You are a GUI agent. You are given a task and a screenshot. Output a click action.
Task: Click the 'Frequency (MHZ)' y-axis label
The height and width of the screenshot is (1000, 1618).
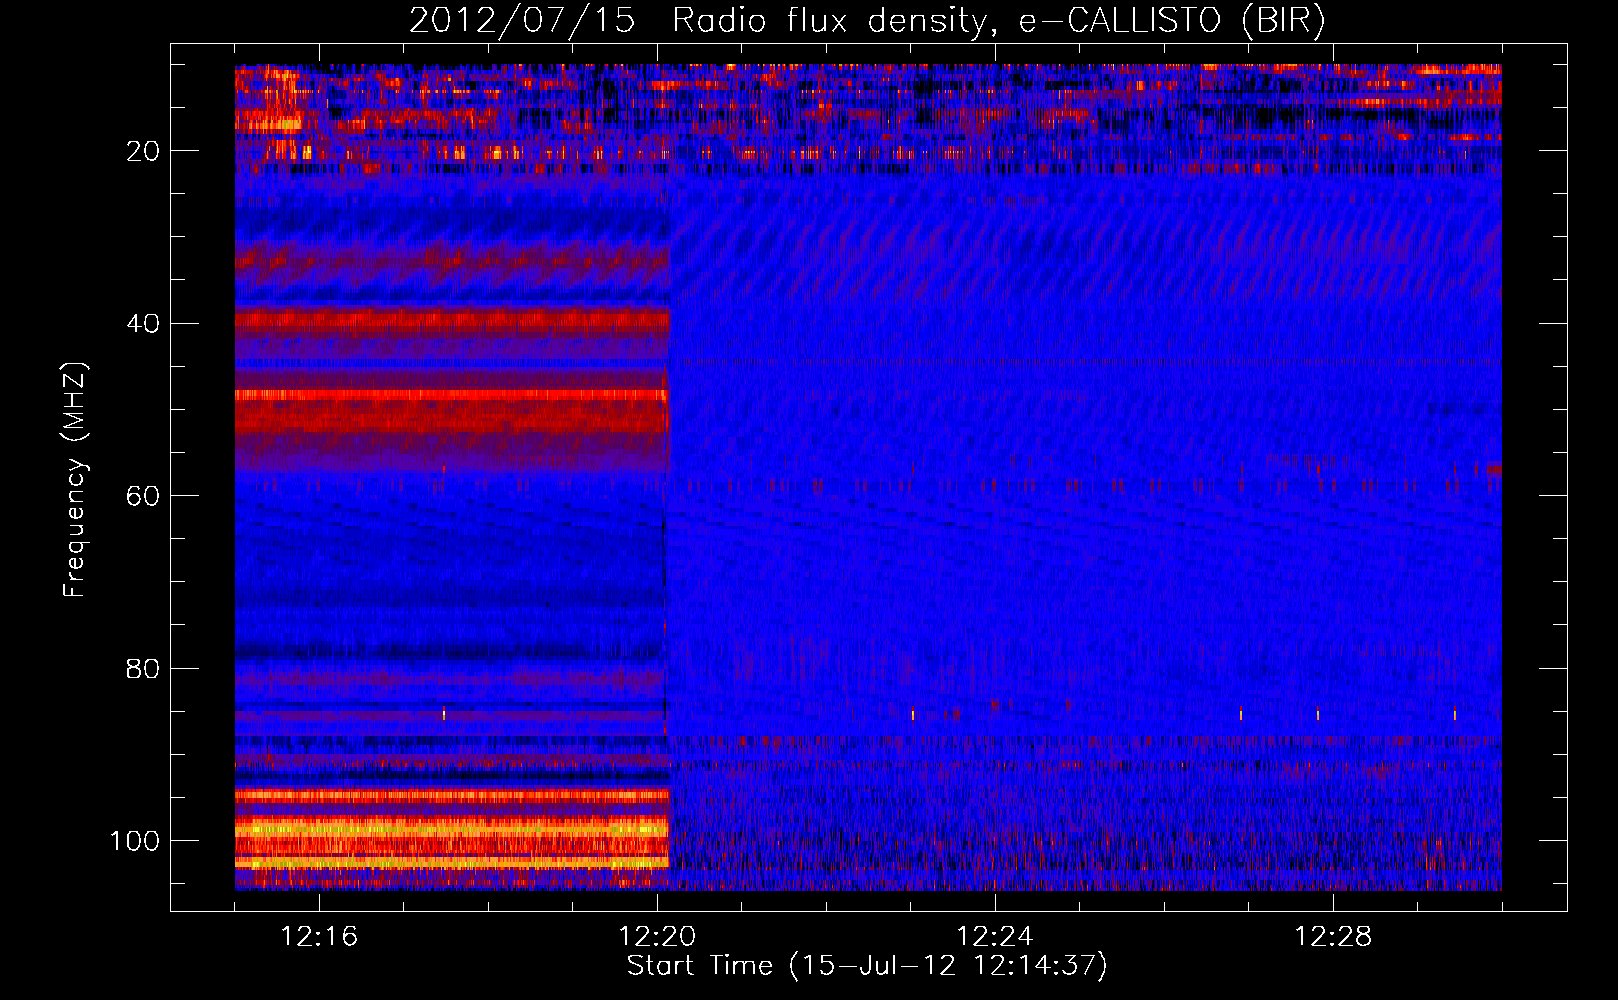75,480
